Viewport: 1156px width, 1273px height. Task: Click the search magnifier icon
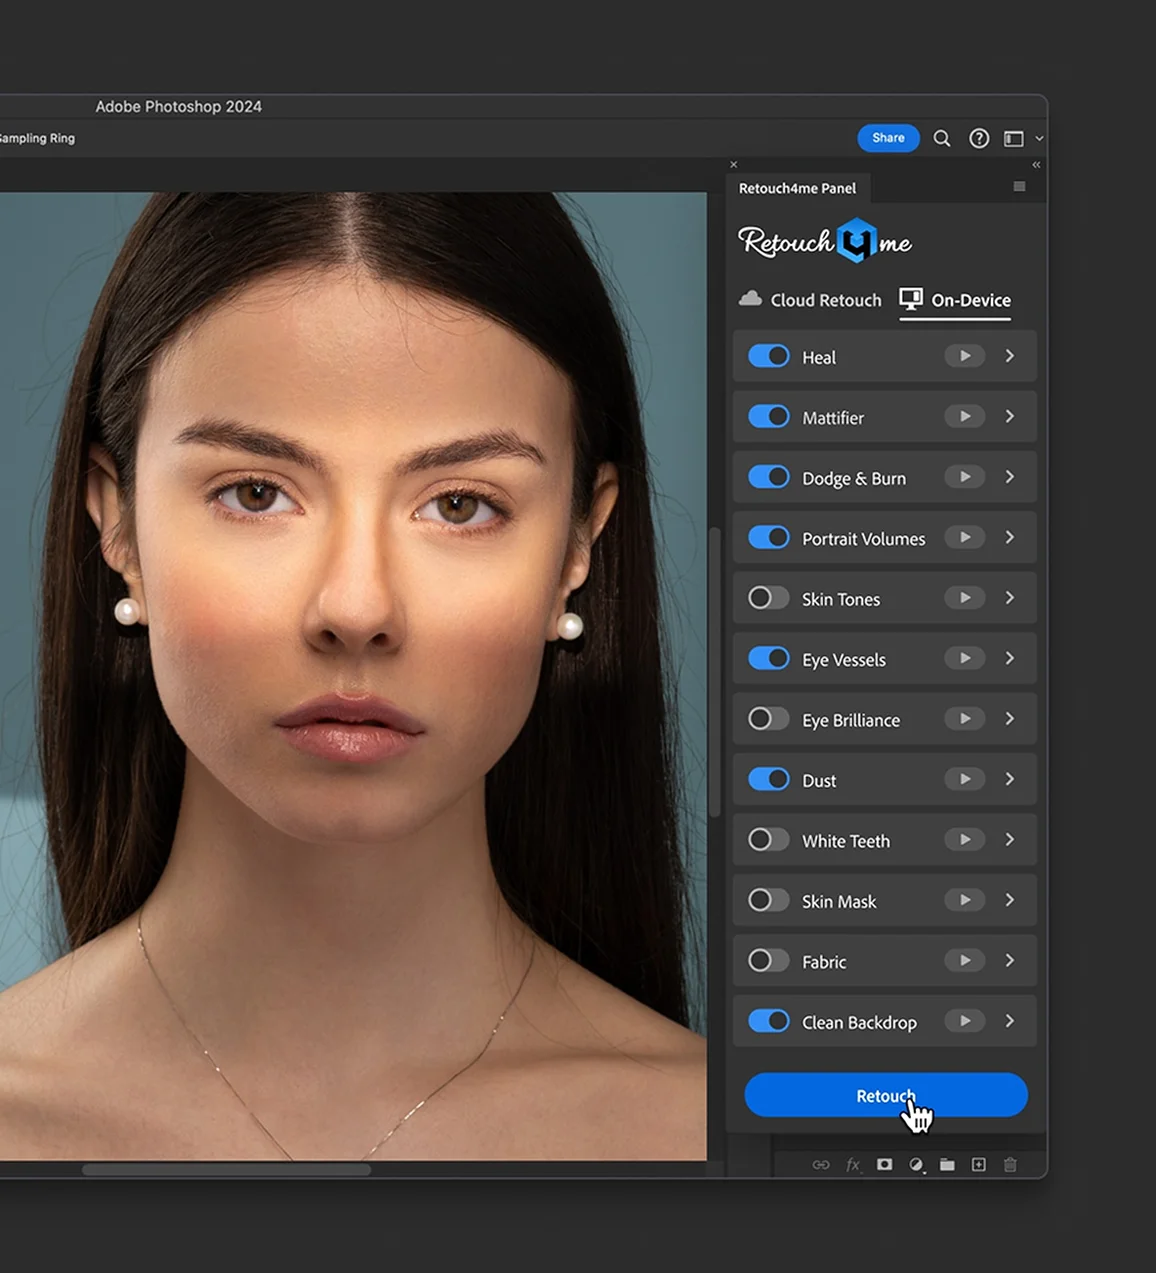click(942, 139)
